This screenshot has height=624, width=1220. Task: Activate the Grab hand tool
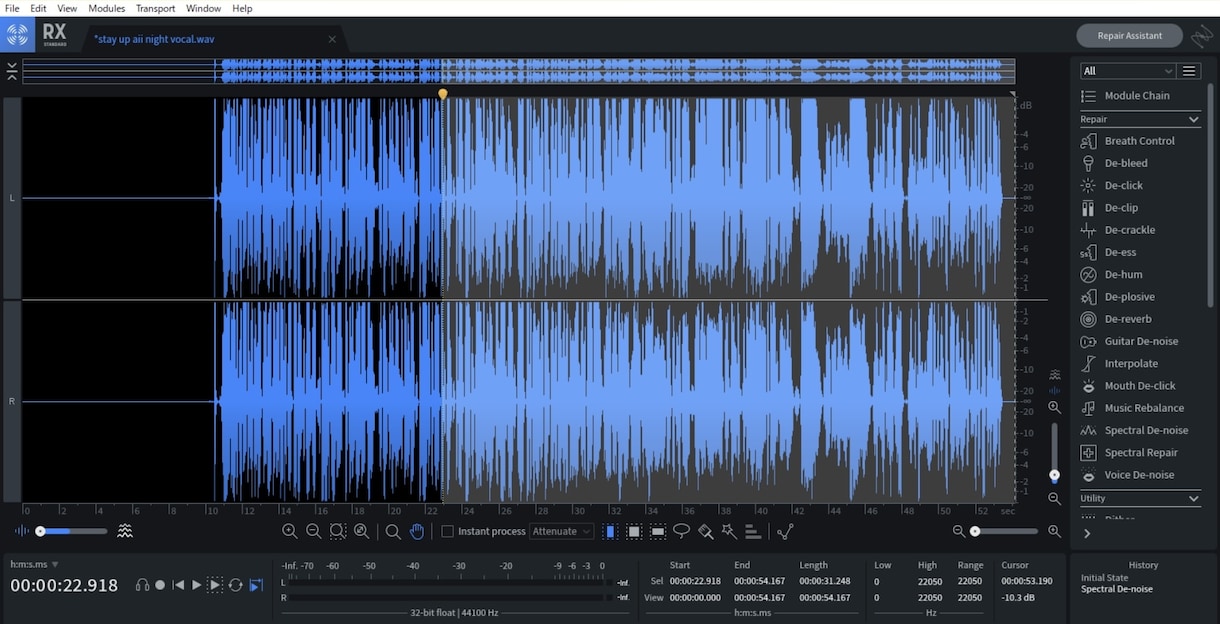(417, 531)
